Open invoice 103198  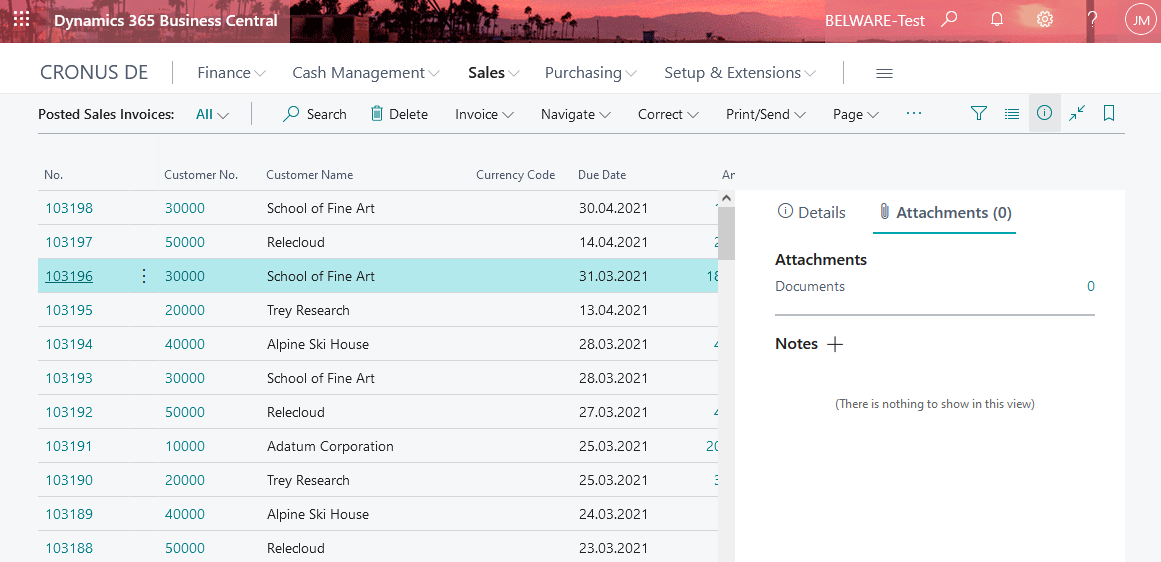(69, 208)
